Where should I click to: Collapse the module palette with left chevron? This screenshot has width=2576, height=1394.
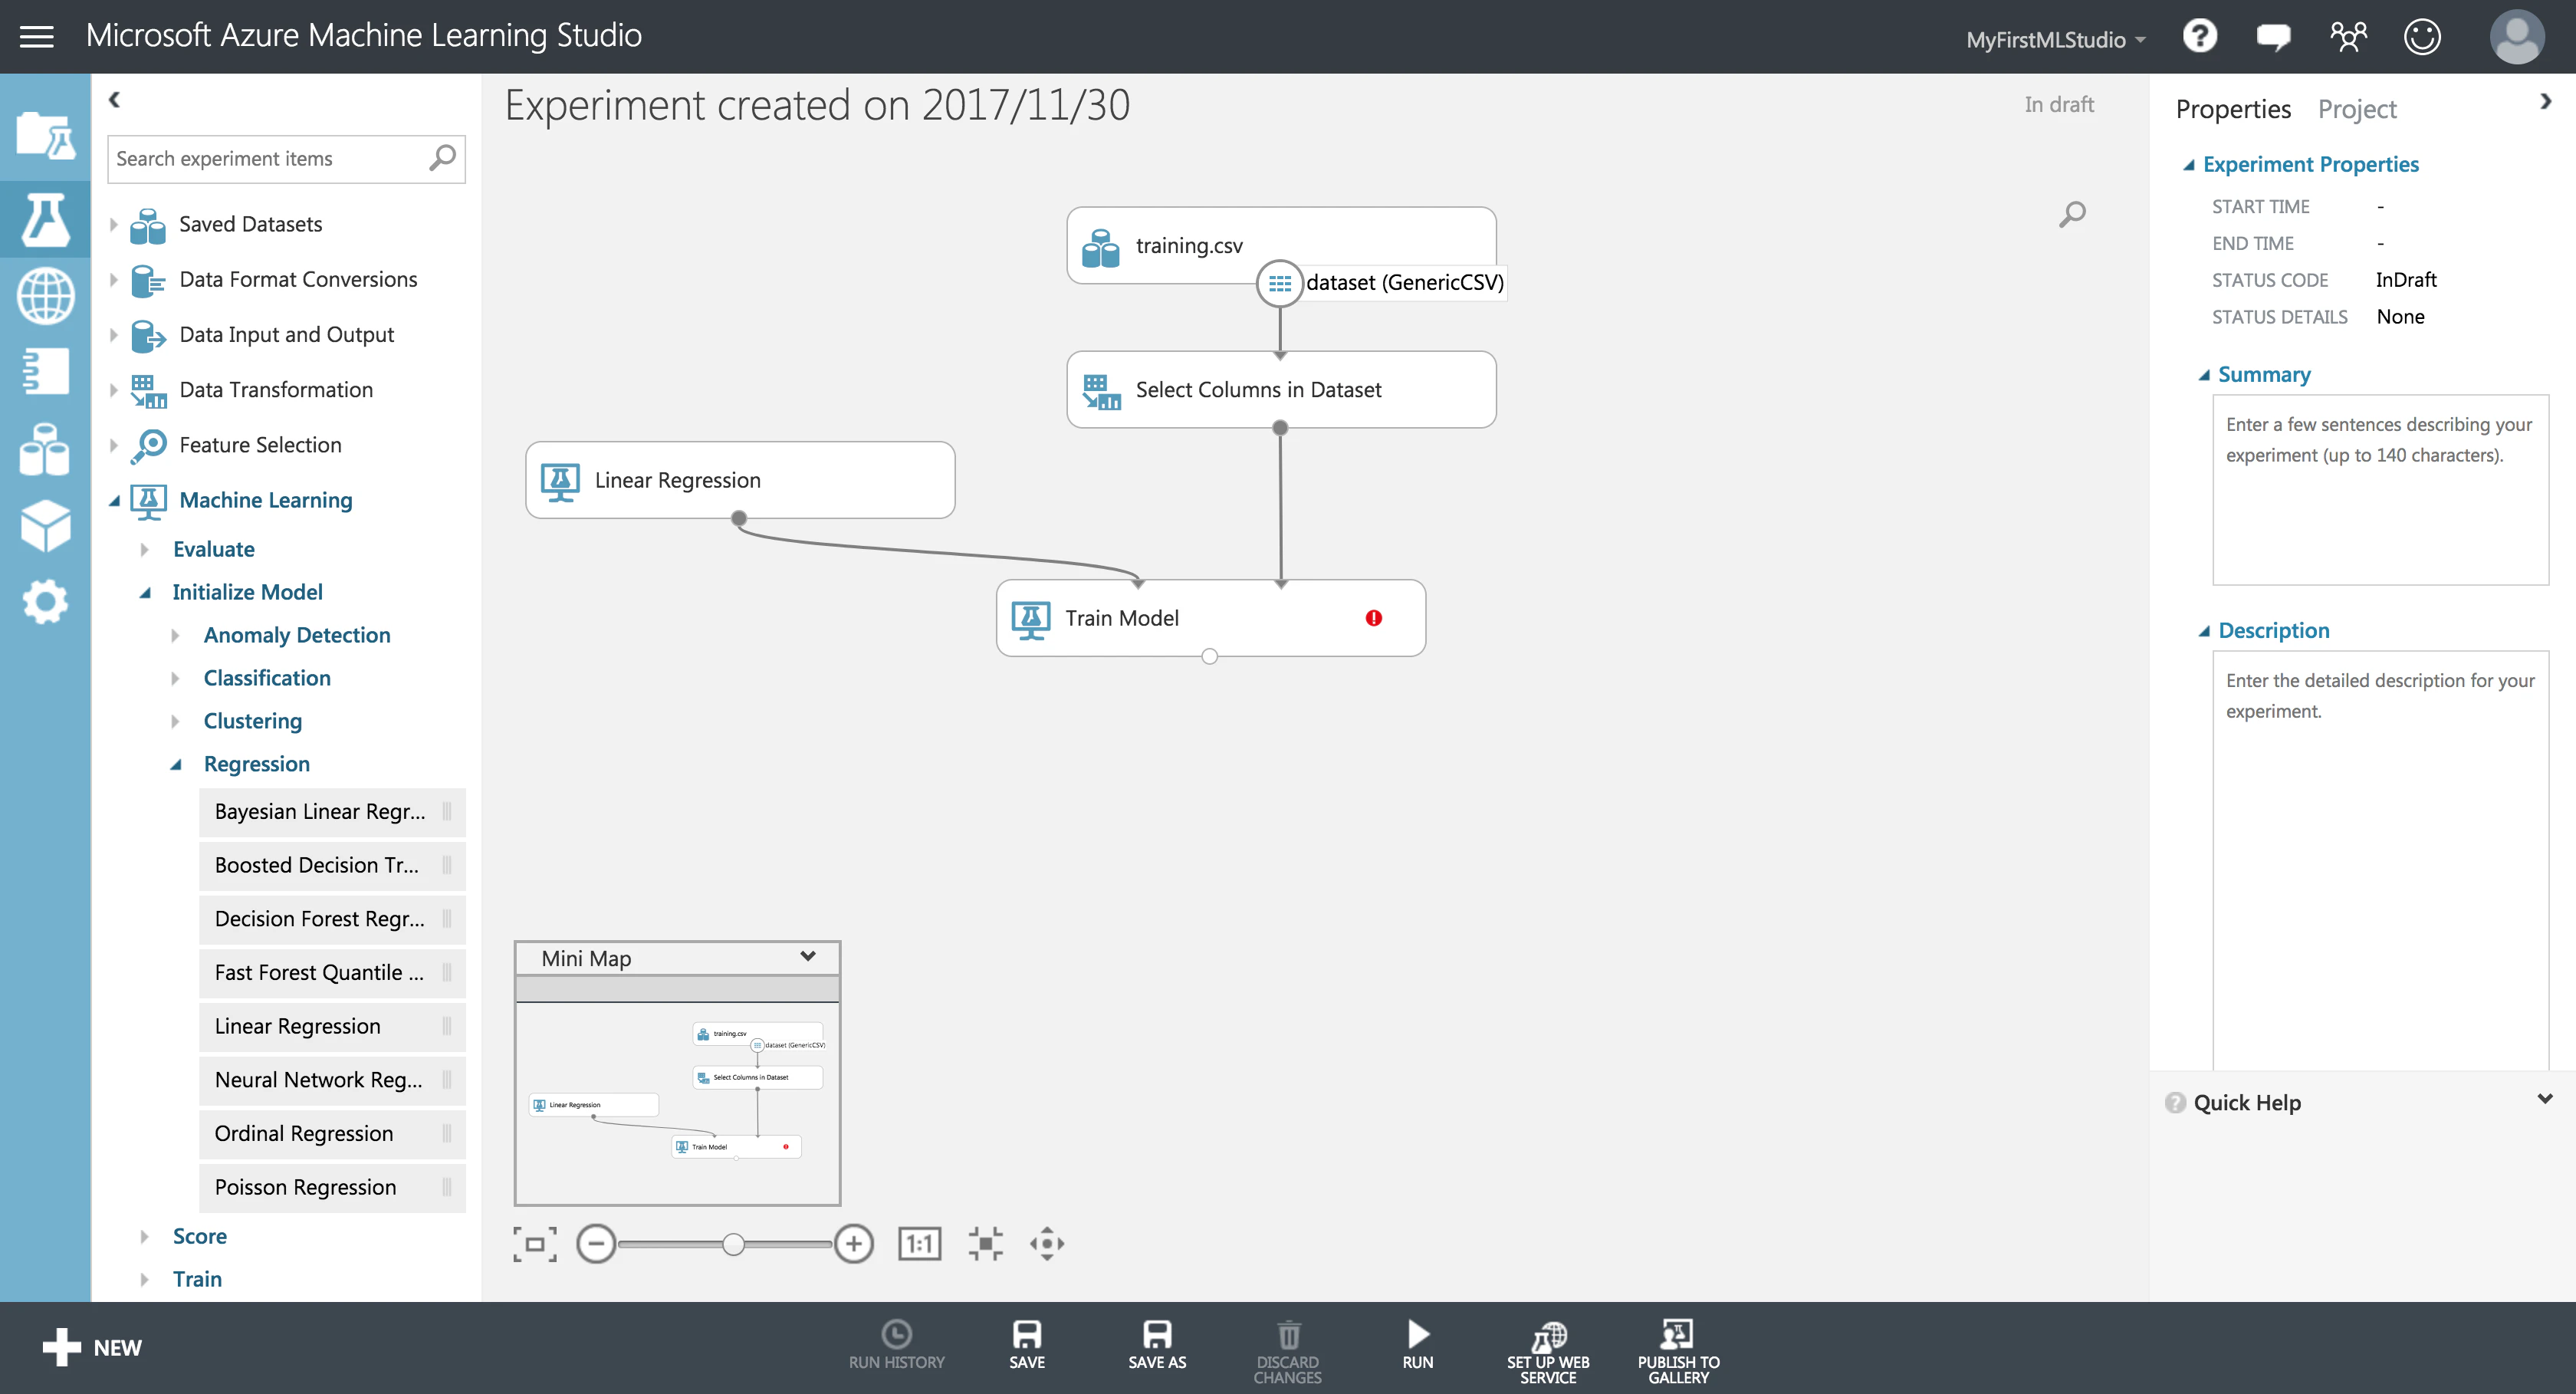tap(114, 99)
